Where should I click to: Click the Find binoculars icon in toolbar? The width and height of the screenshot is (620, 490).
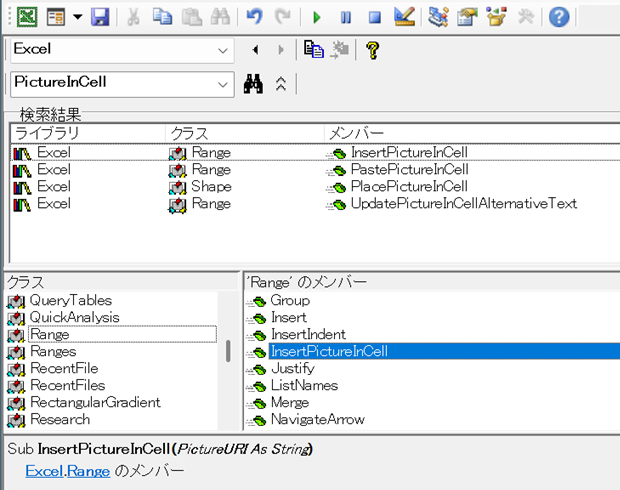tap(220, 17)
